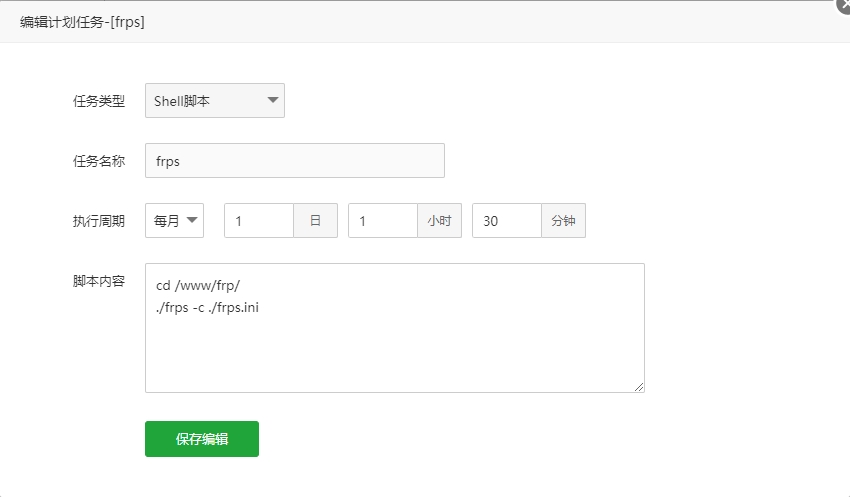Place cursor on the cd /www/frp/ line
Screen dimensions: 850x497
point(198,286)
